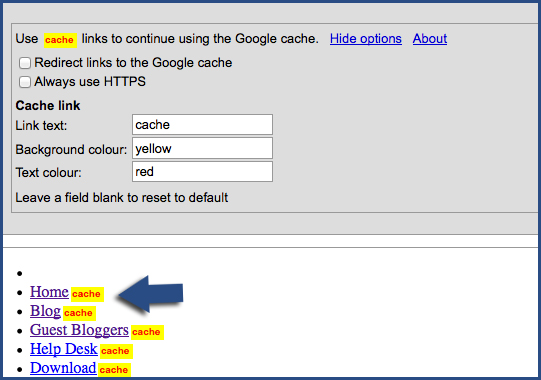Click the cache link beside Download

point(114,370)
